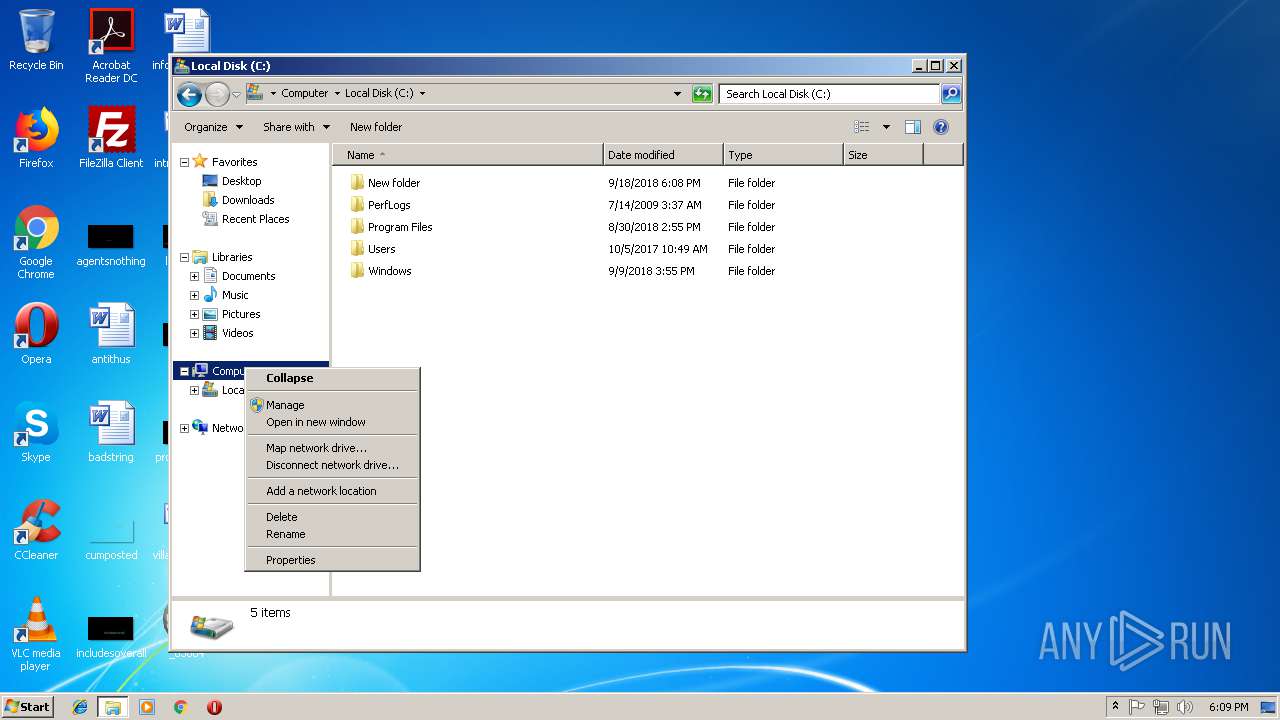This screenshot has width=1280, height=720.
Task: Open the volume speaker tray icon
Action: point(1185,707)
